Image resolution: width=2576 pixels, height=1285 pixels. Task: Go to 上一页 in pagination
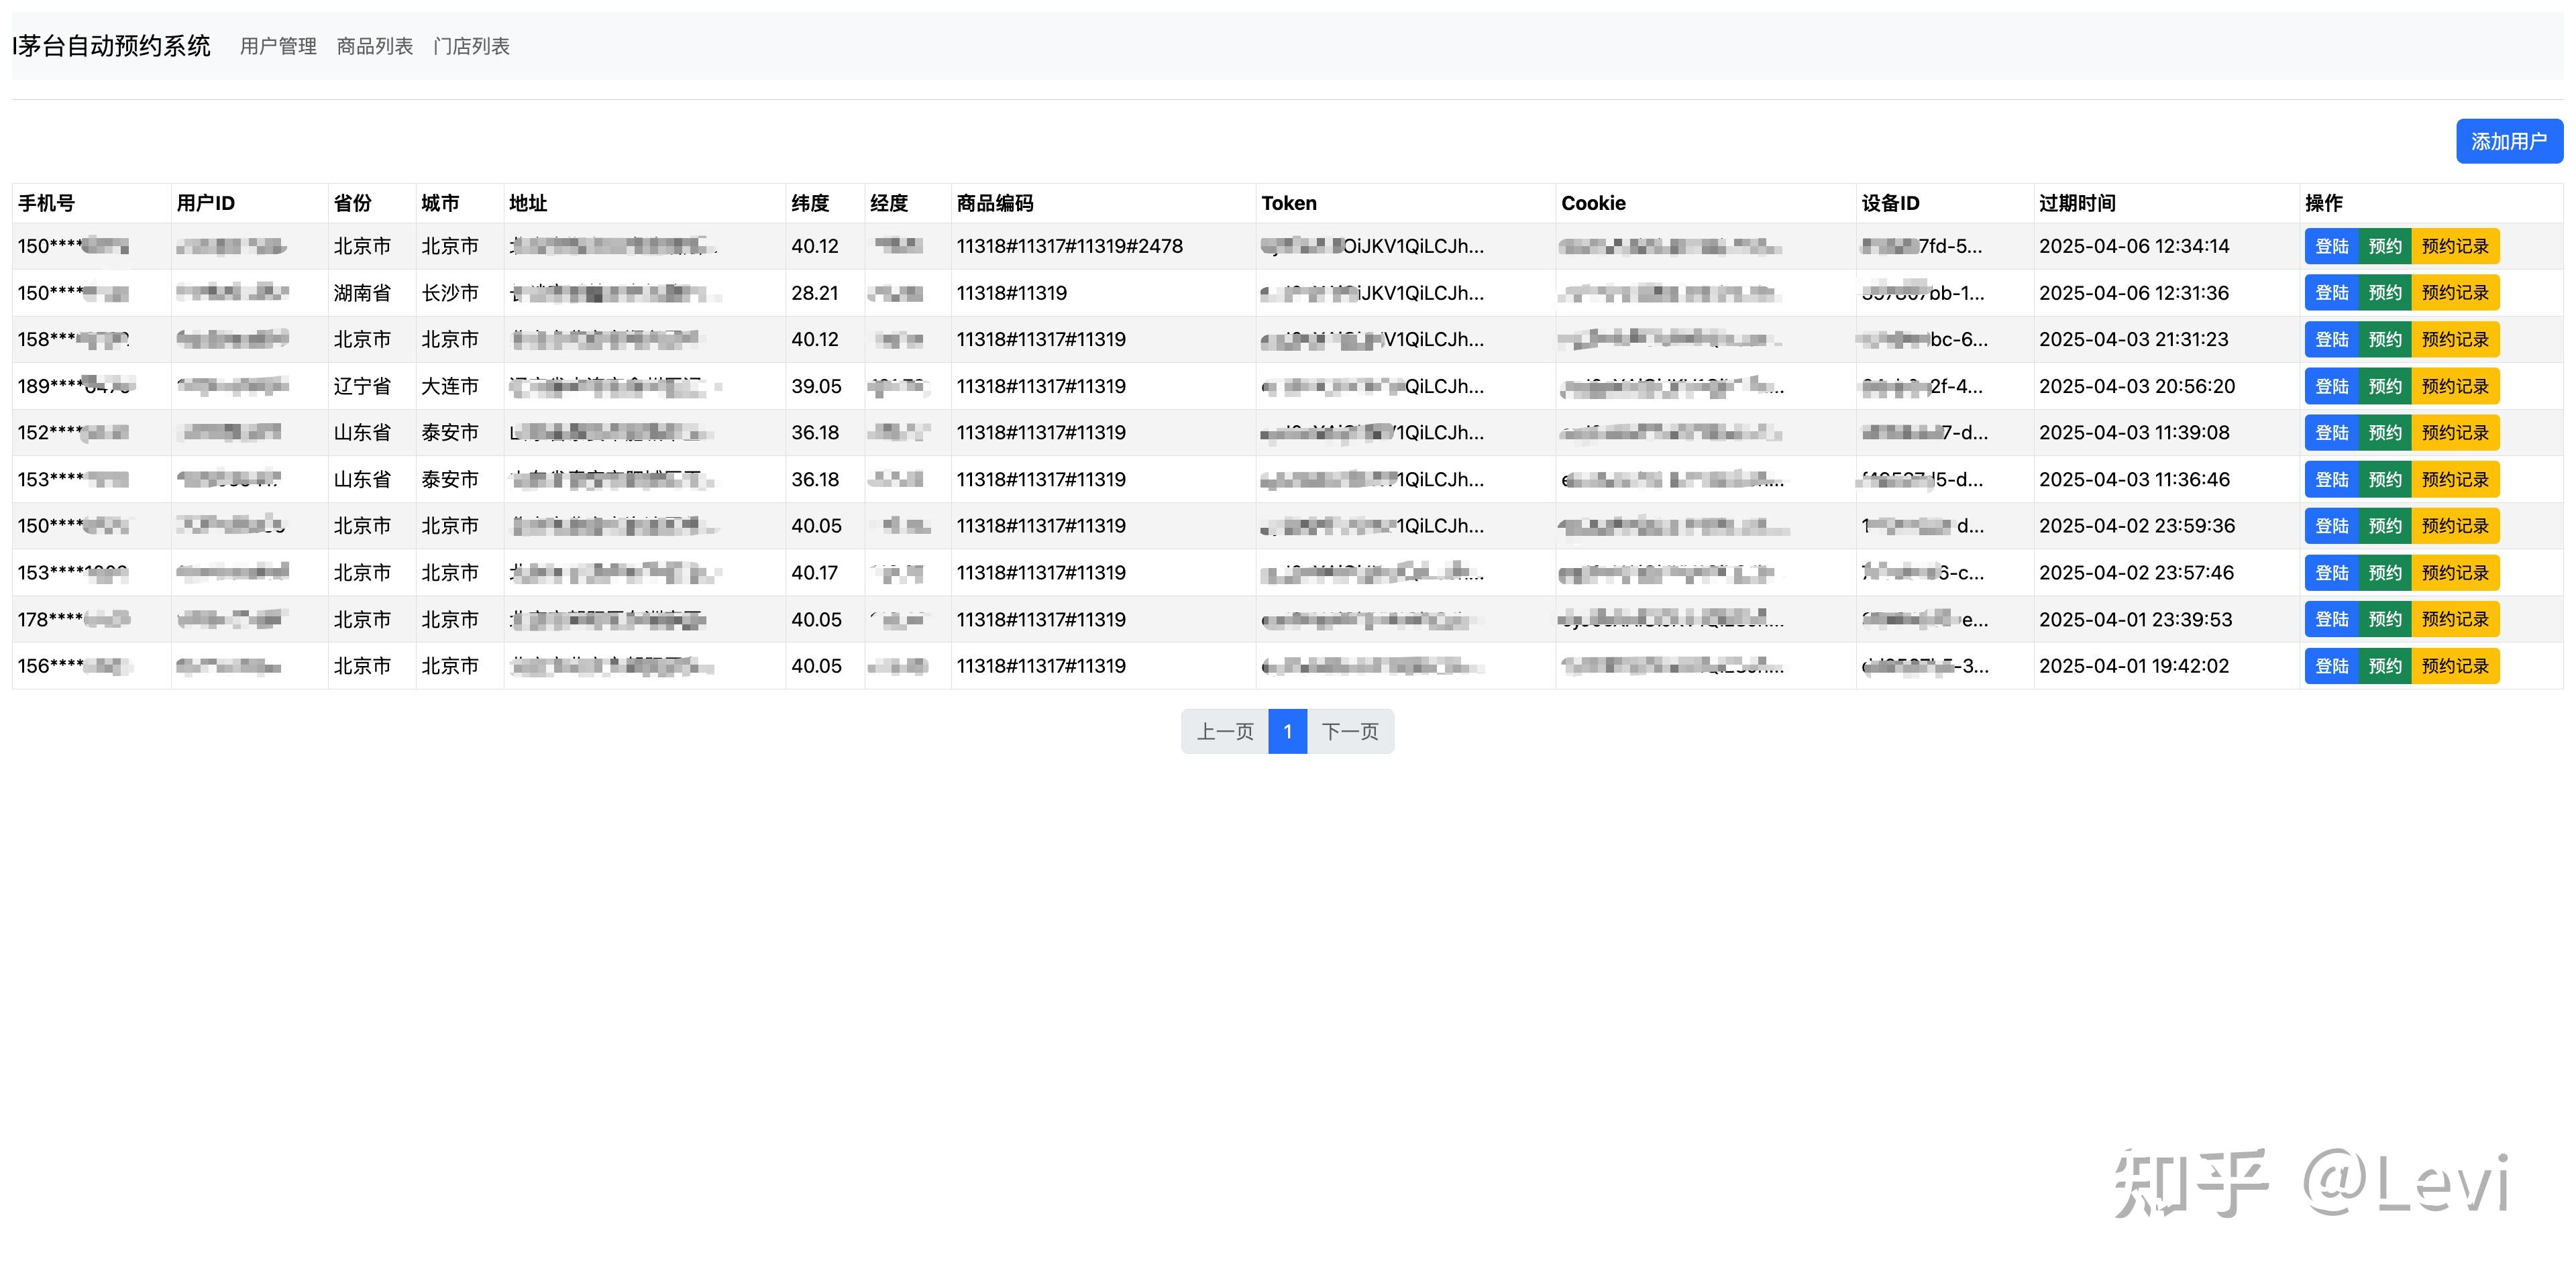(x=1224, y=731)
